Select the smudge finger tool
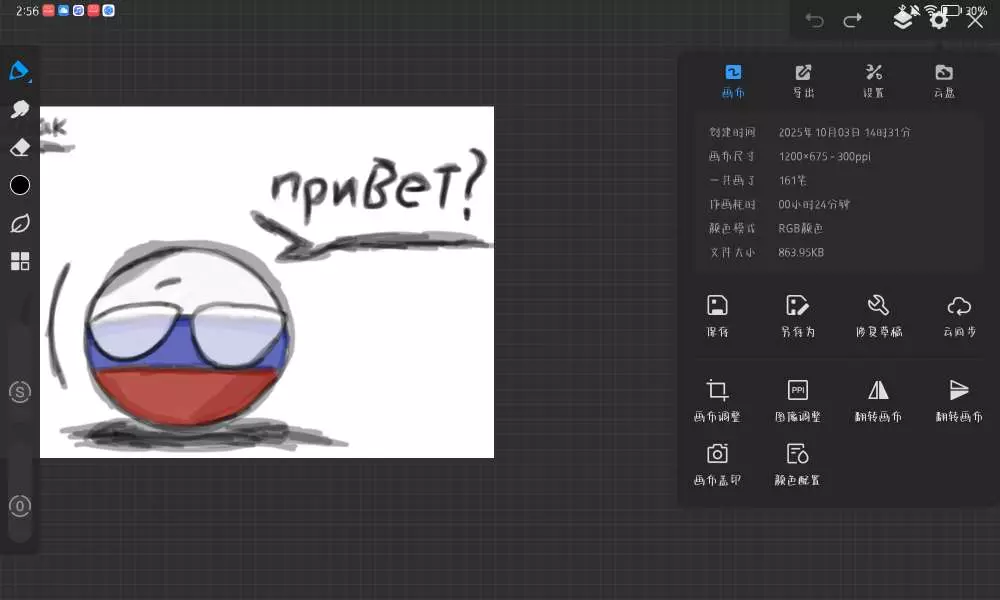Viewport: 1000px width, 600px height. [20, 109]
